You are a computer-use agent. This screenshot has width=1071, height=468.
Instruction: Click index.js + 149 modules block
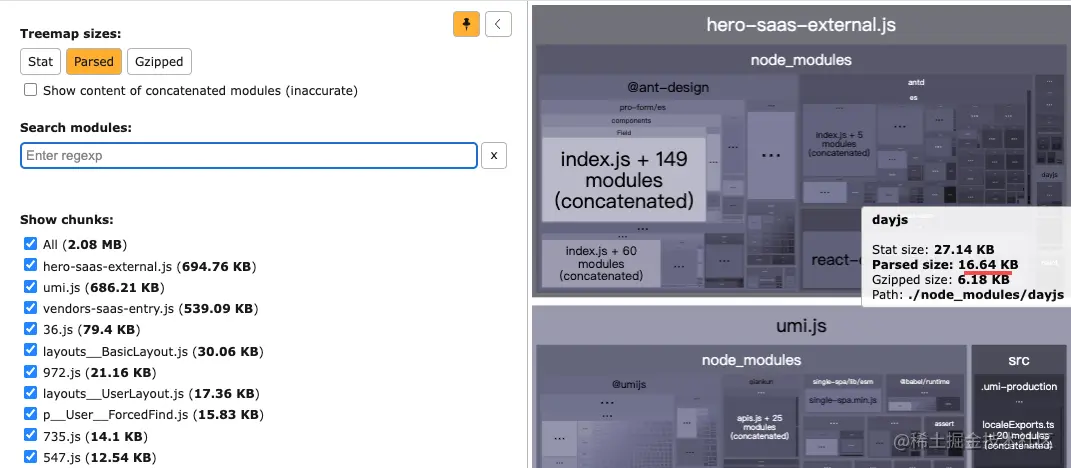624,180
